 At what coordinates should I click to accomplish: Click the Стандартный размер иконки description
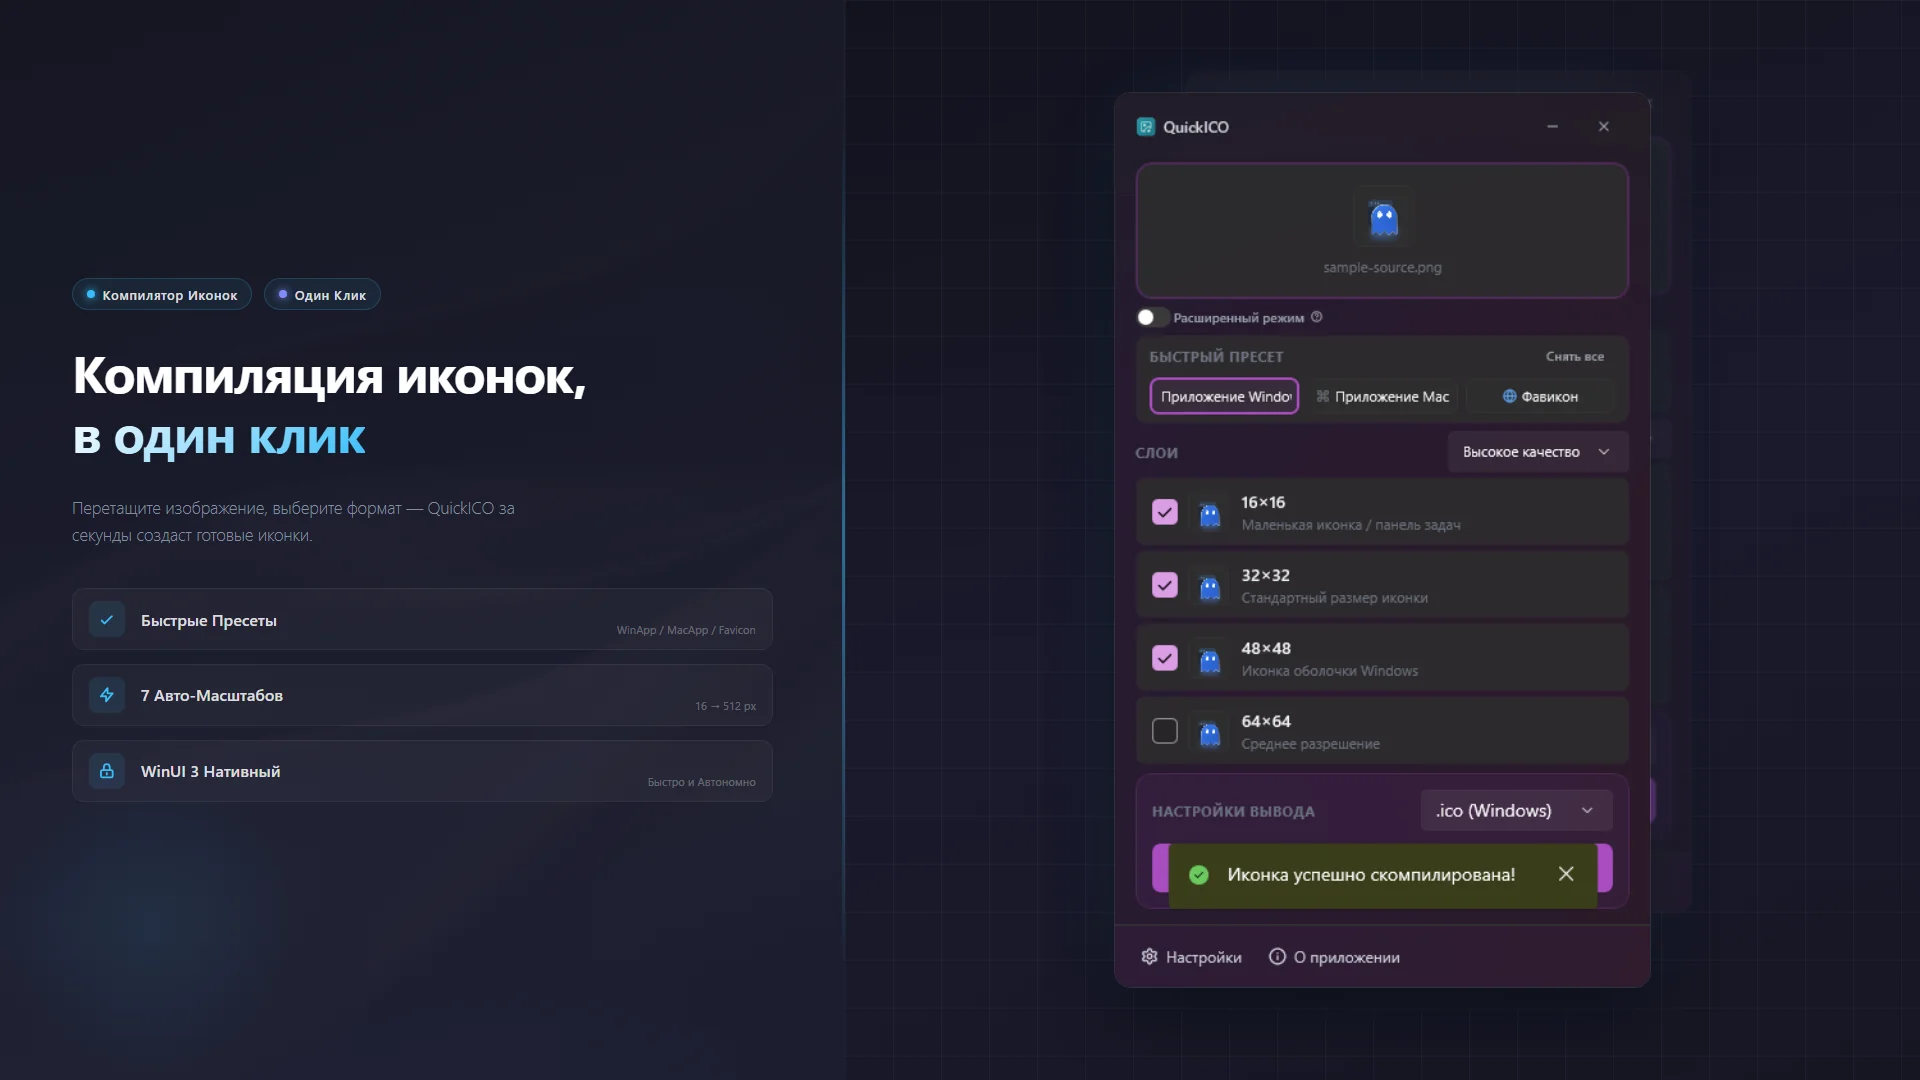click(1335, 598)
